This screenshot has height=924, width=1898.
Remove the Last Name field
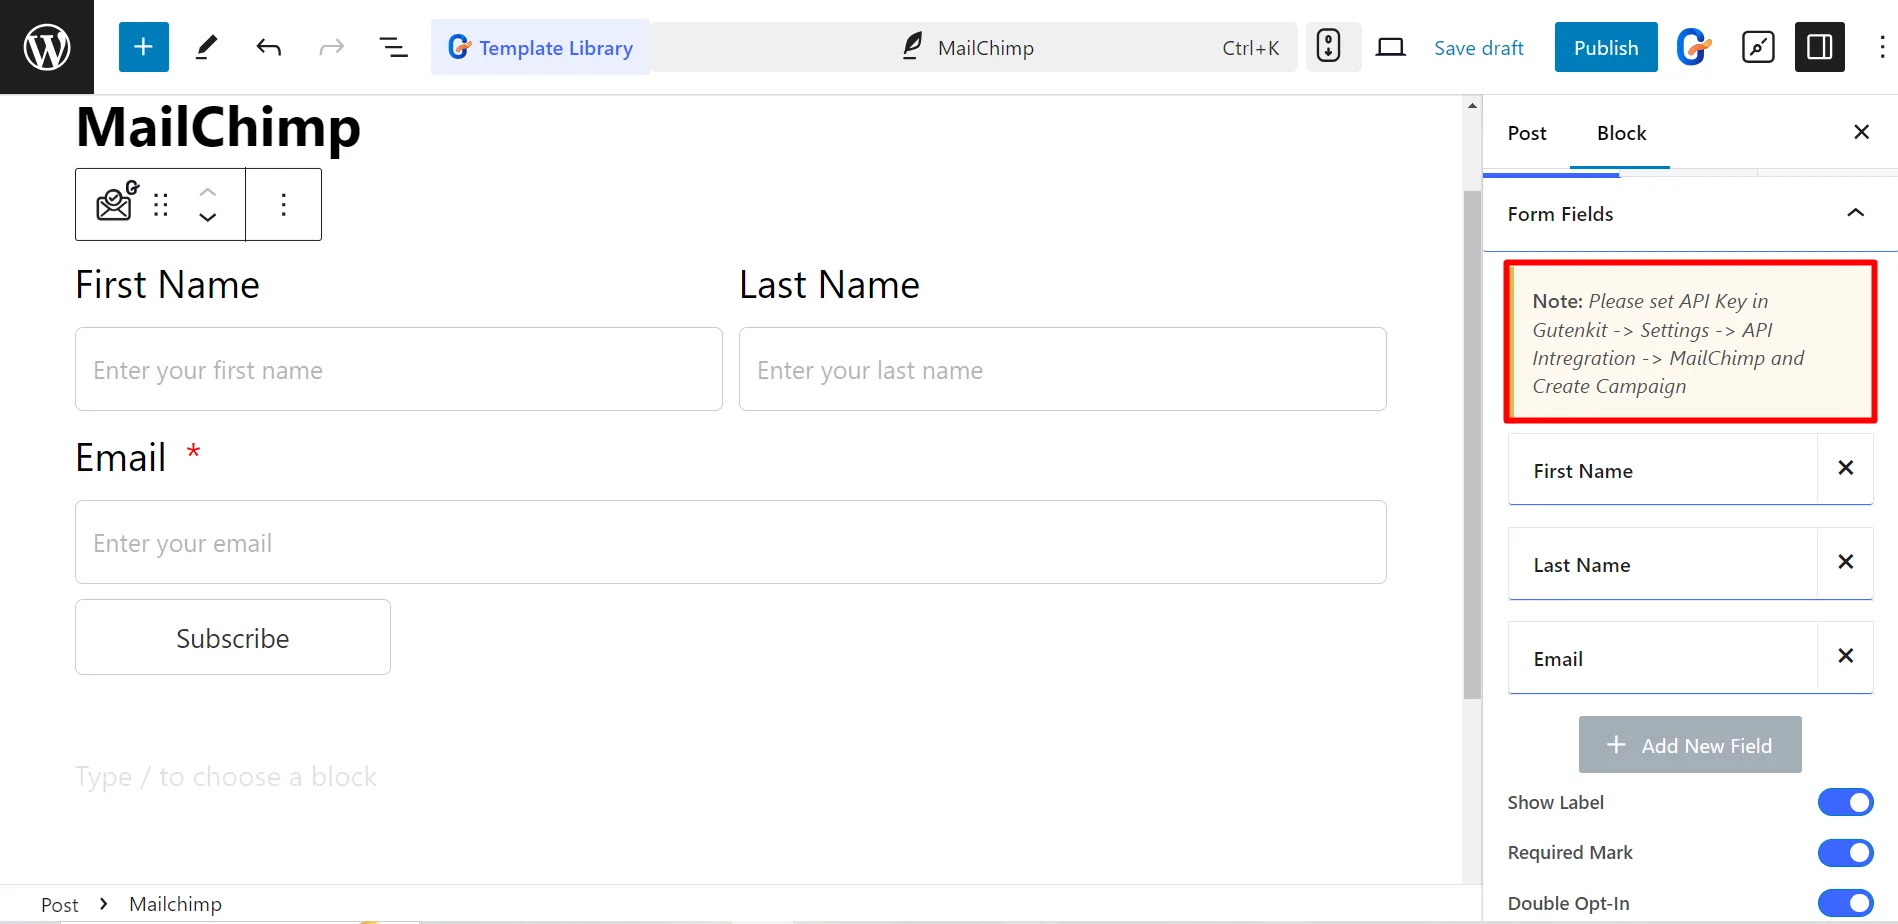click(1846, 562)
